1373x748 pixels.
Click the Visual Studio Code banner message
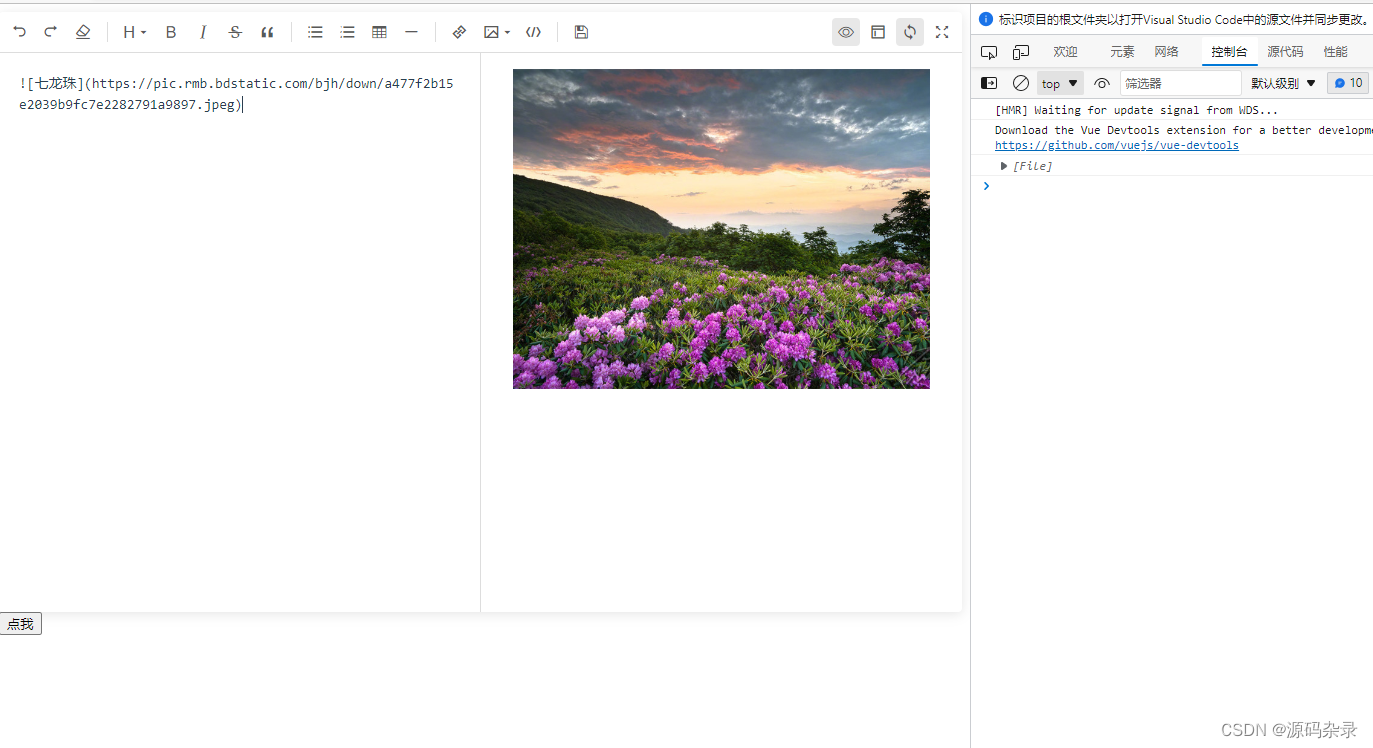pyautogui.click(x=1183, y=19)
